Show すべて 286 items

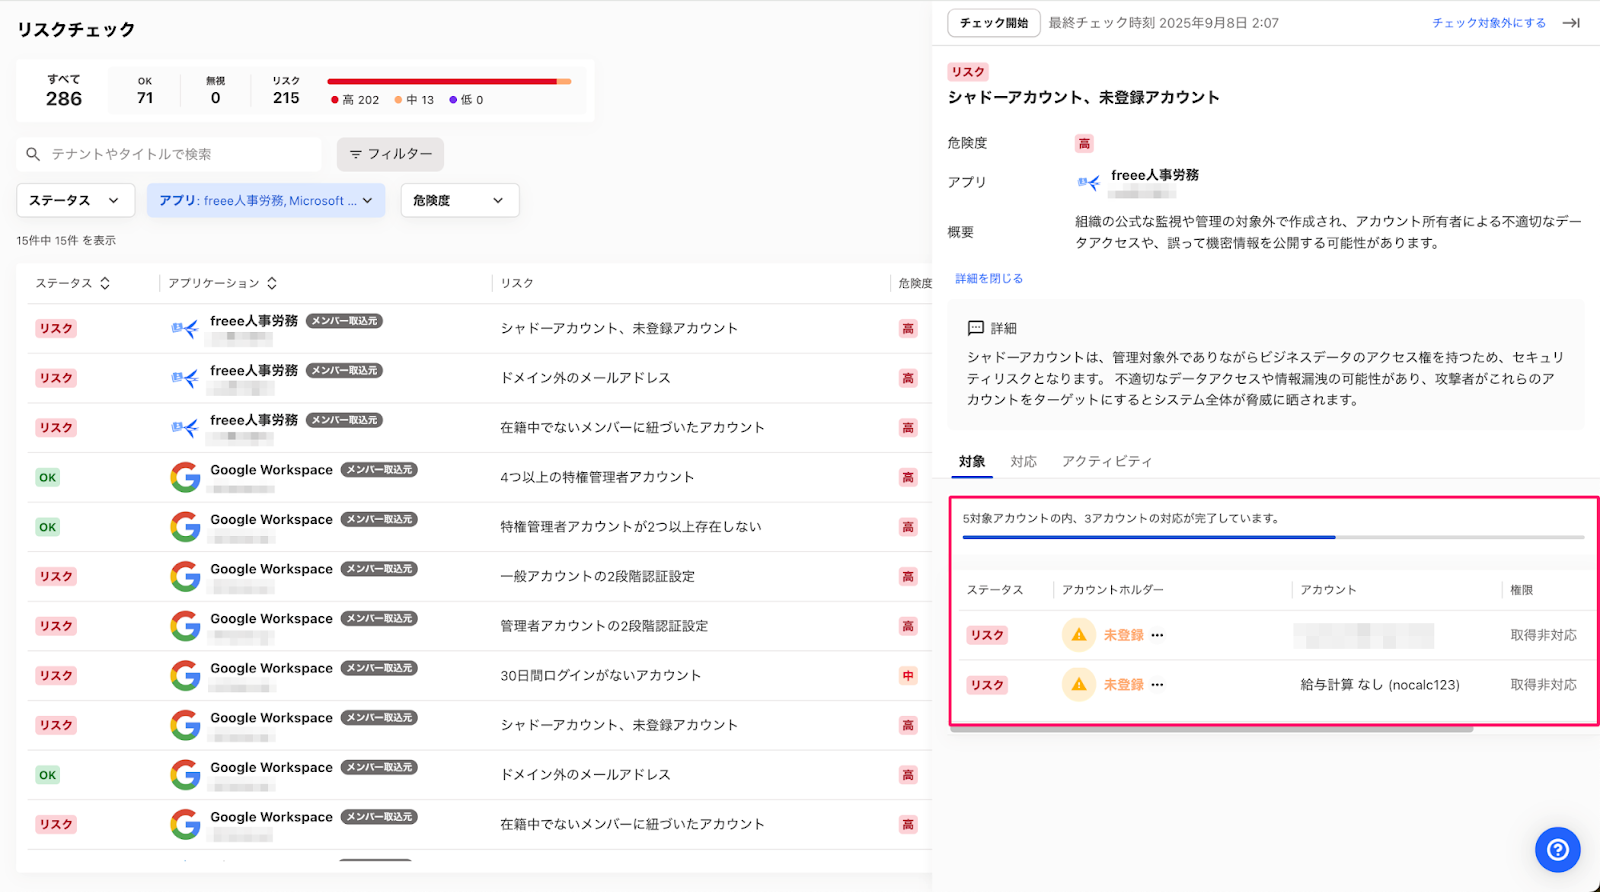pos(64,90)
